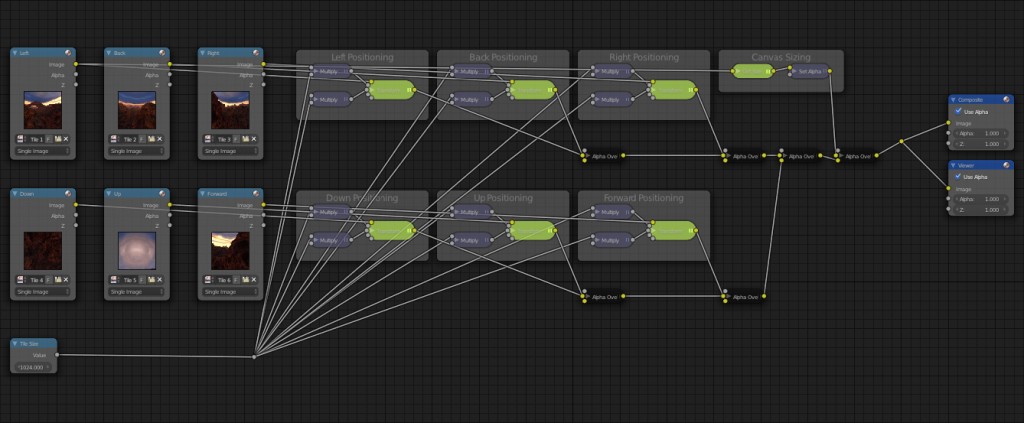The image size is (1024, 423).
Task: Click the image browse icon on Down node
Action: click(x=21, y=280)
